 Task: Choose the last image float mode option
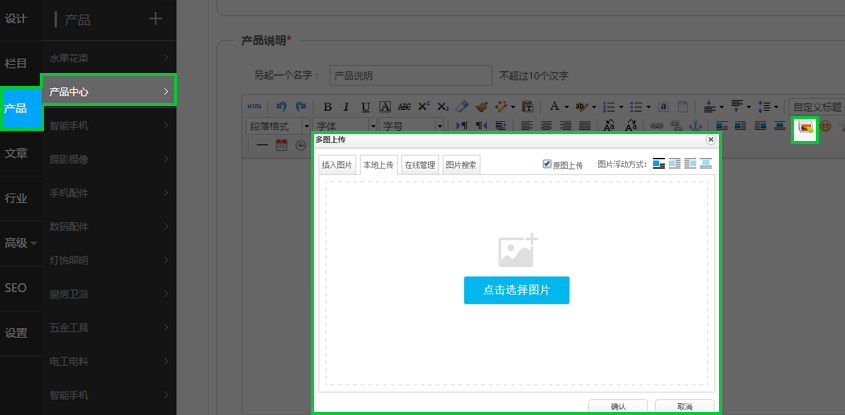coord(706,164)
